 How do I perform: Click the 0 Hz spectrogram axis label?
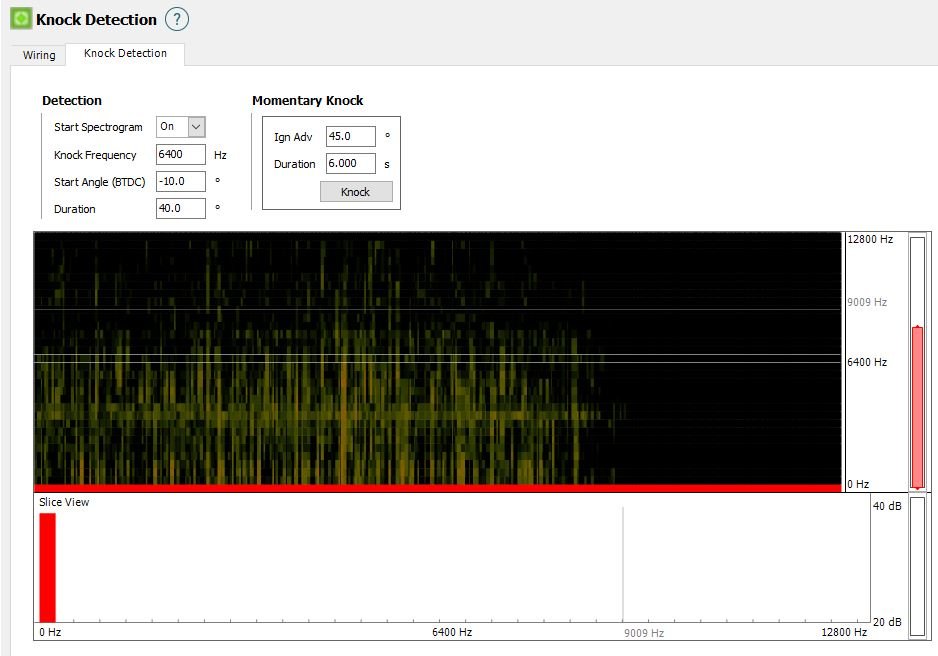coord(858,484)
